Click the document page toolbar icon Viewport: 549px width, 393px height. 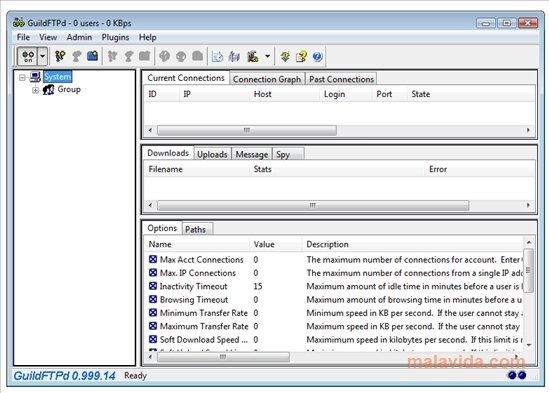(x=217, y=56)
